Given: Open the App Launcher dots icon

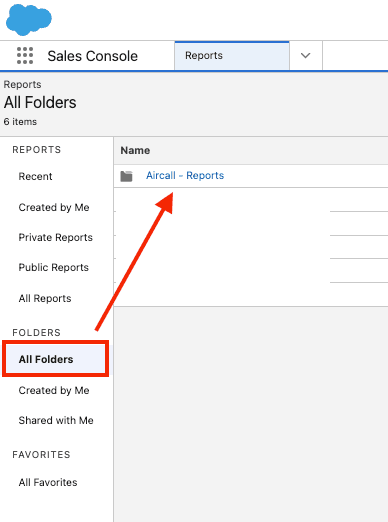Looking at the screenshot, I should (25, 55).
